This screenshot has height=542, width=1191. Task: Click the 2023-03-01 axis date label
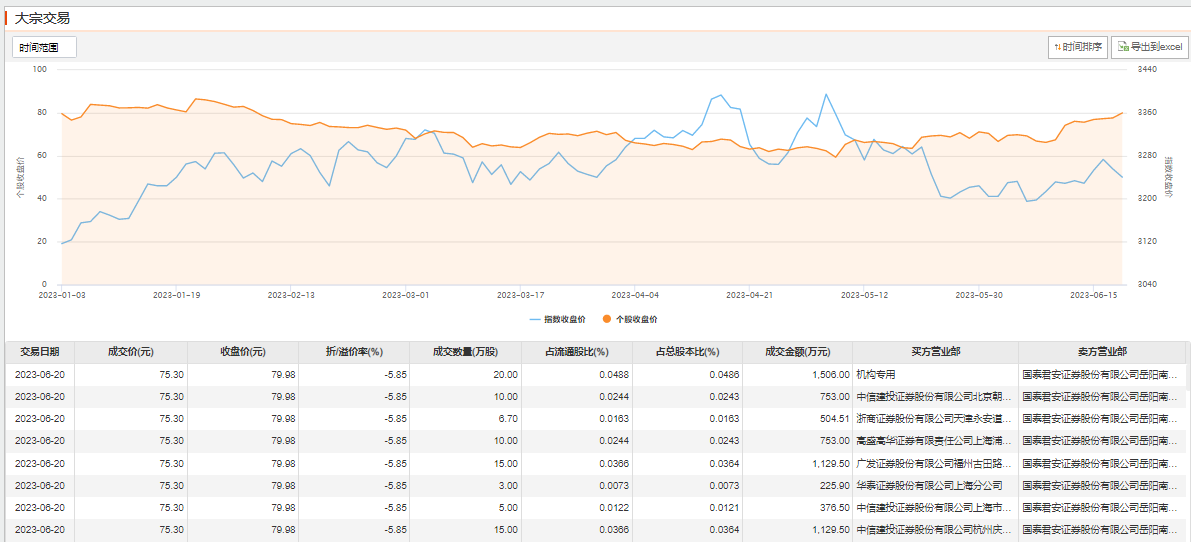pyautogui.click(x=406, y=294)
